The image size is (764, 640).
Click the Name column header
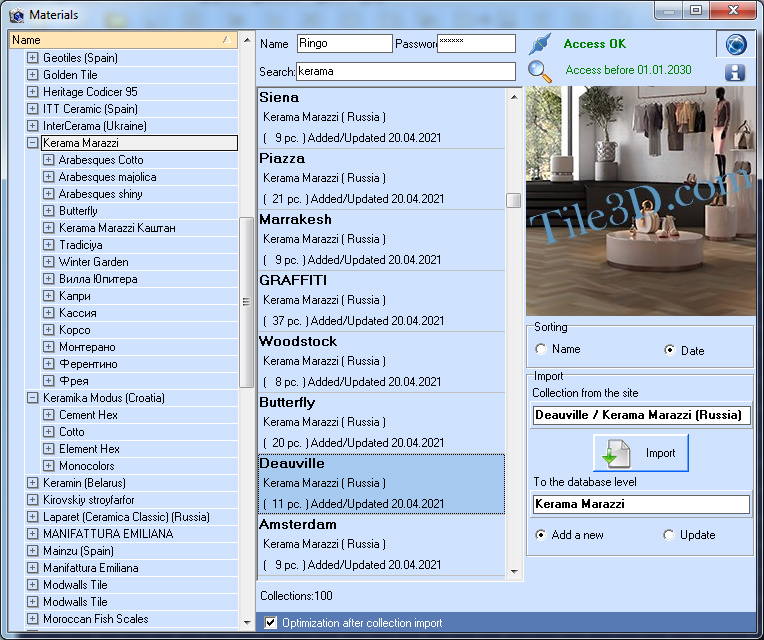(123, 40)
